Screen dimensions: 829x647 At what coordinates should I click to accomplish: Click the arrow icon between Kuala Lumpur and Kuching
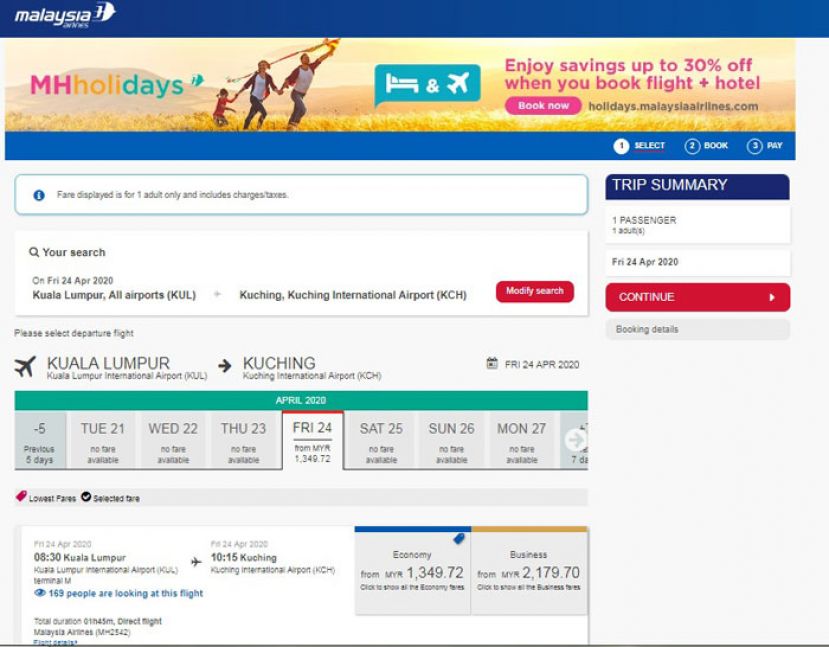click(225, 365)
